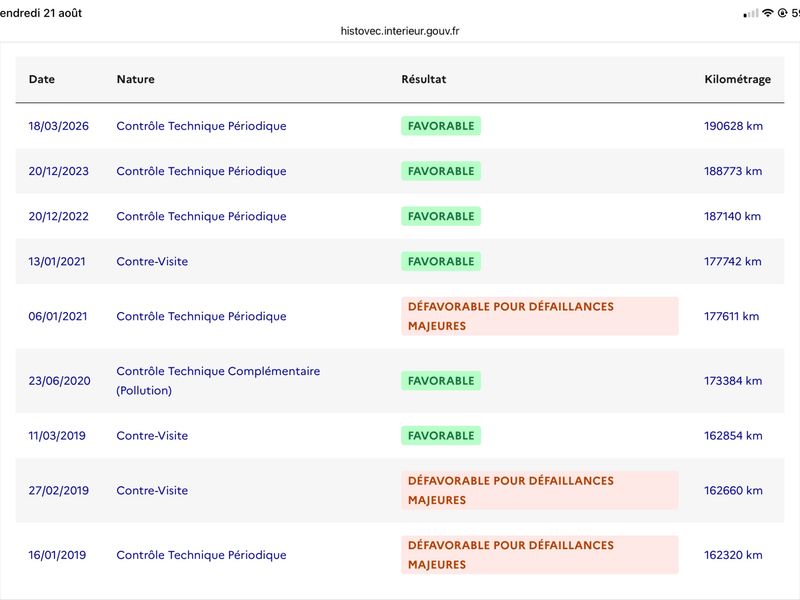Click the FAVORABLE badge for 11/03/2019
Screen dimensions: 800x600
pyautogui.click(x=441, y=436)
